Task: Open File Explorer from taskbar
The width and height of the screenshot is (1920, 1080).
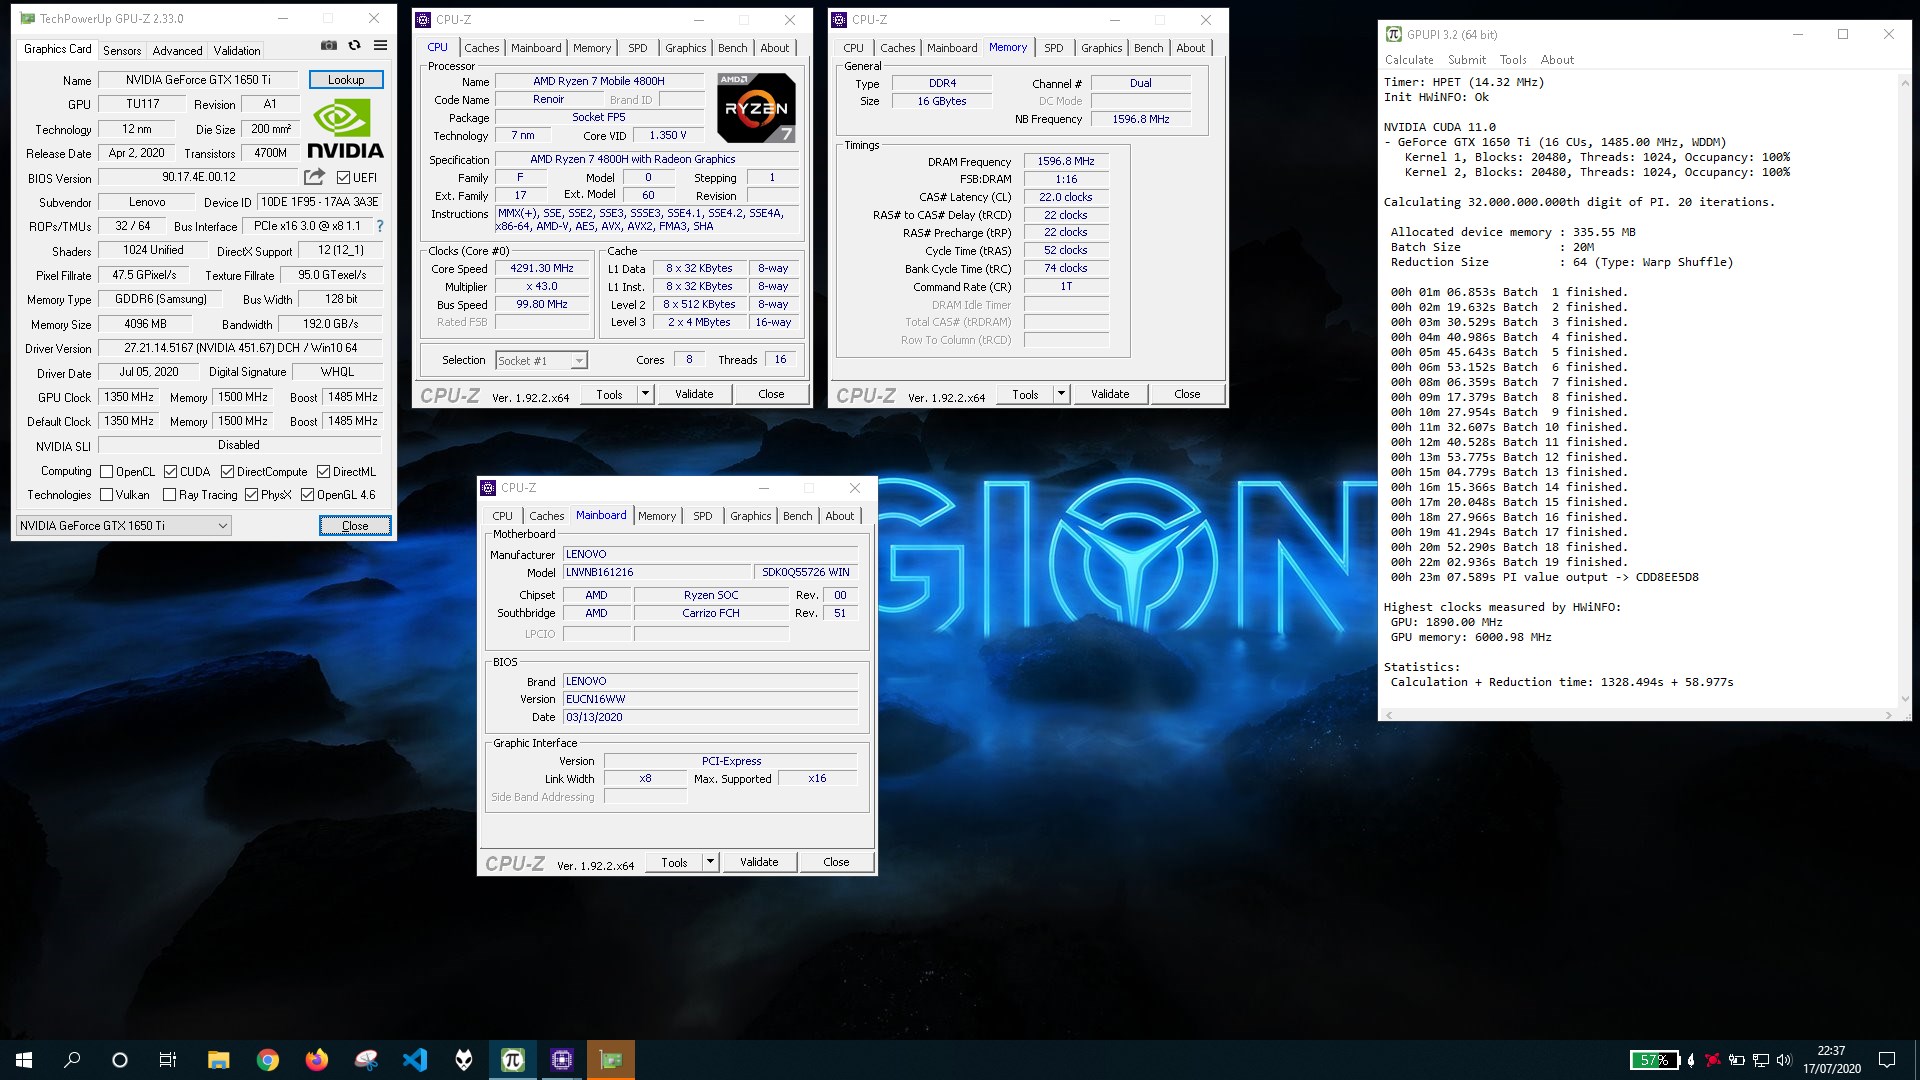Action: (218, 1060)
